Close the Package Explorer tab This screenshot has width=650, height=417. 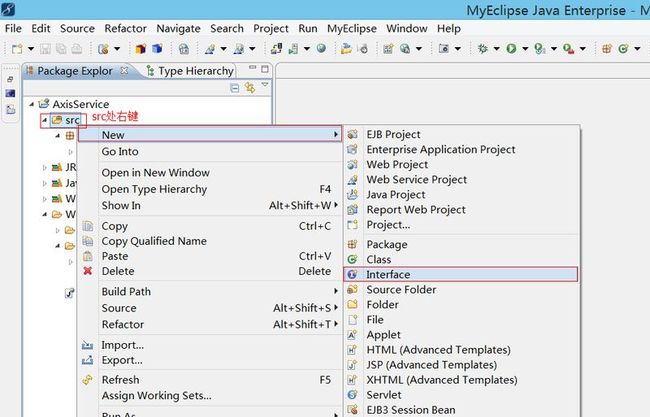[124, 70]
